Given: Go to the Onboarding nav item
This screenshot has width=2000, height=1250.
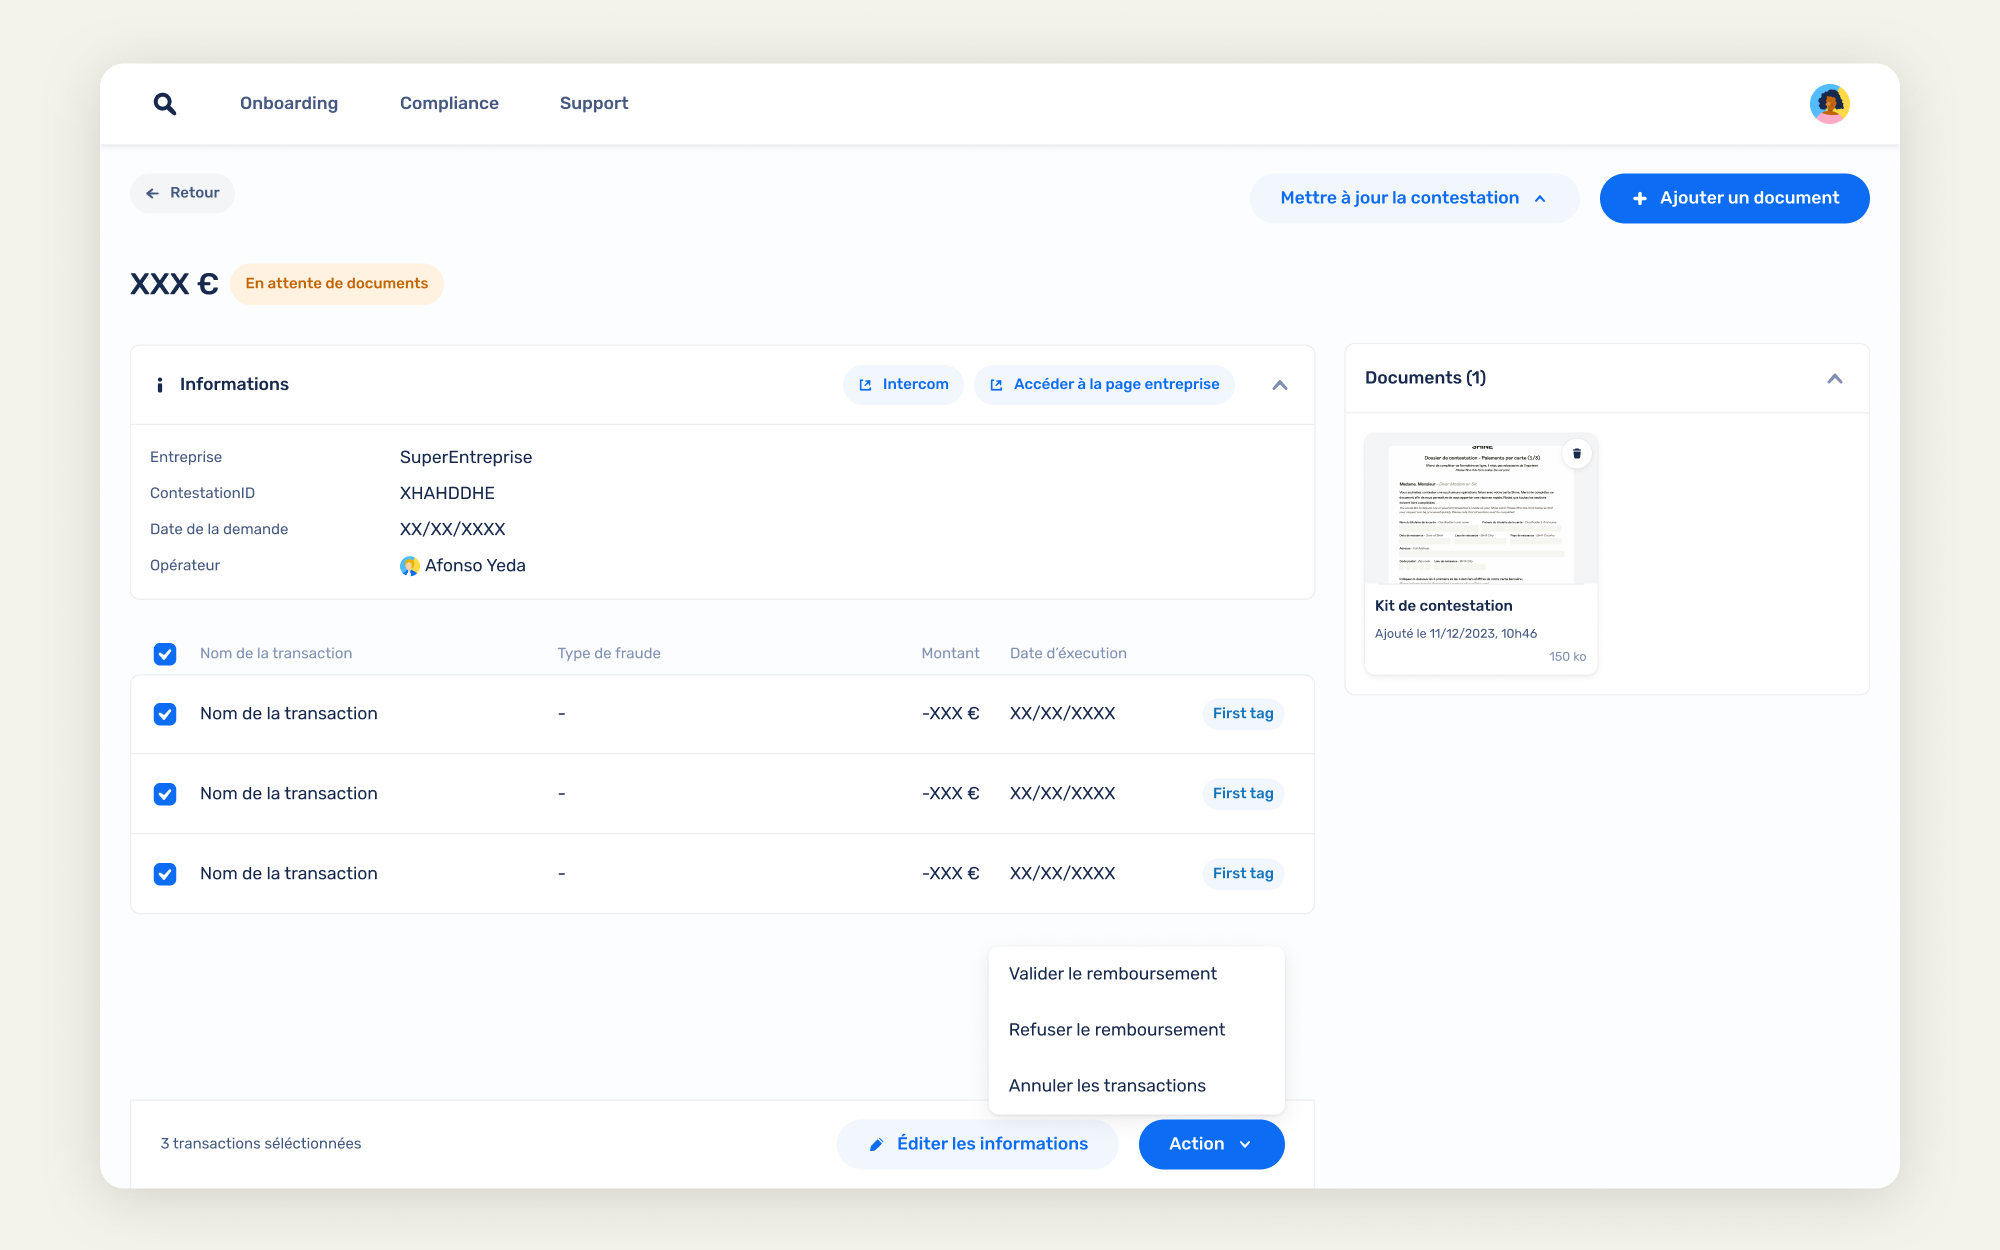Looking at the screenshot, I should click(x=289, y=103).
